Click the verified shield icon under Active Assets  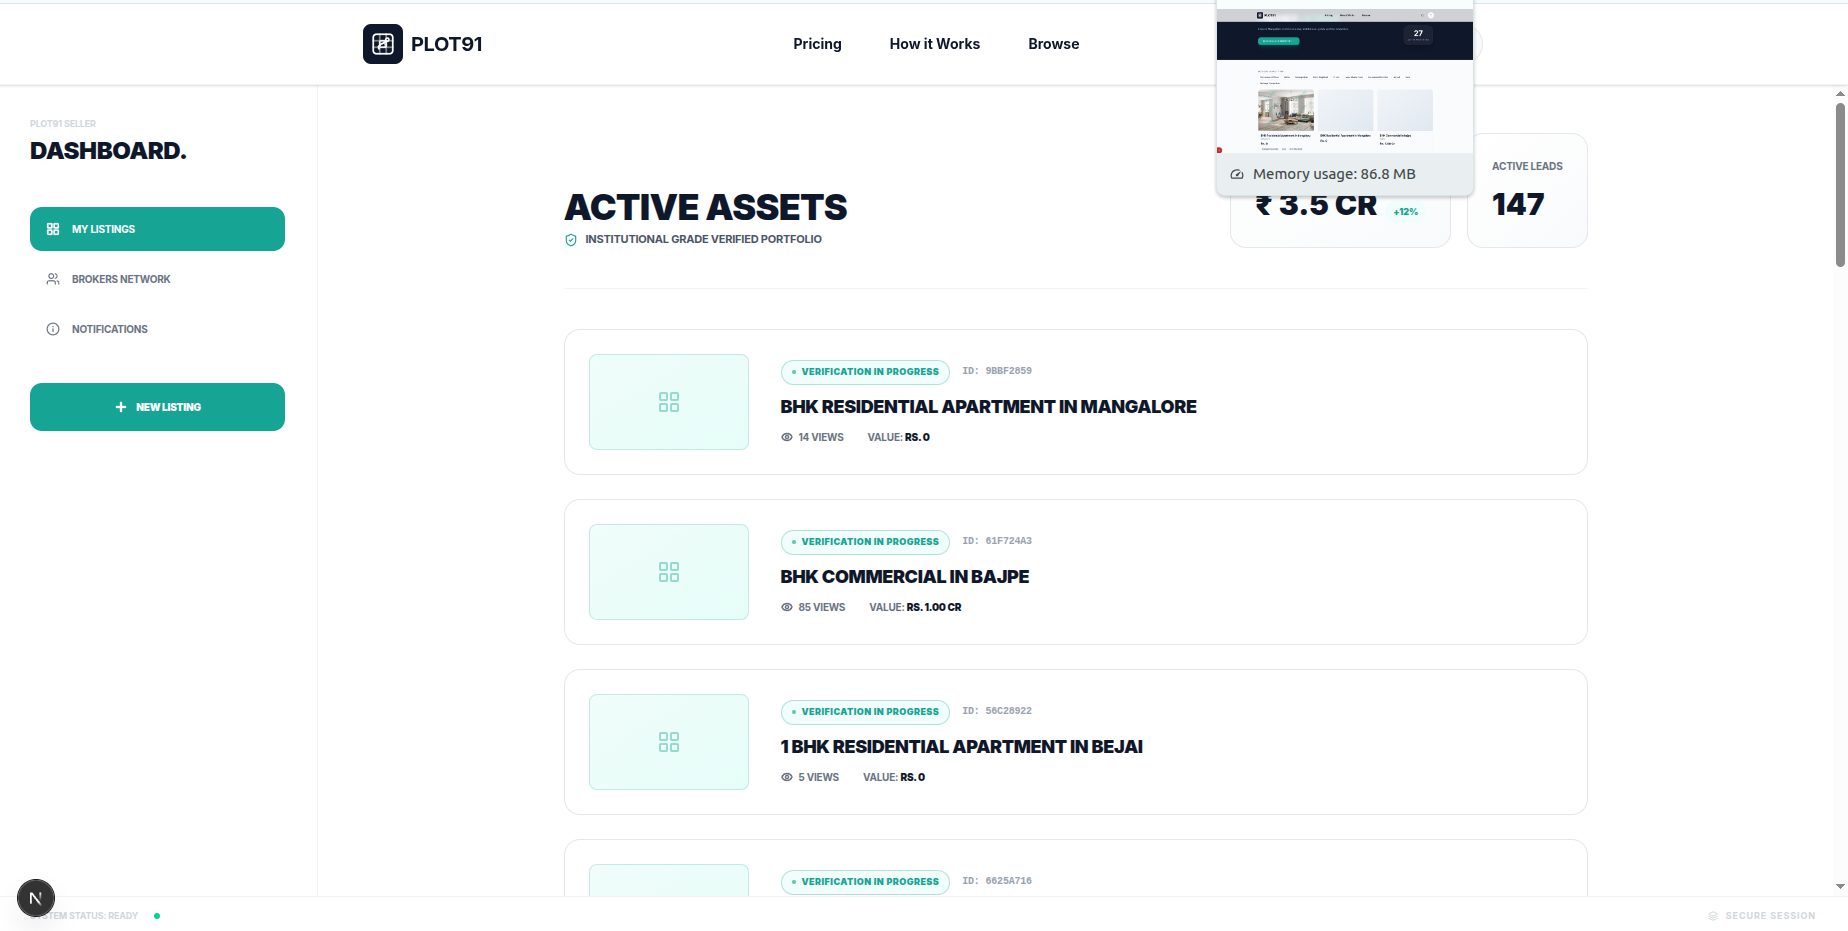click(571, 240)
